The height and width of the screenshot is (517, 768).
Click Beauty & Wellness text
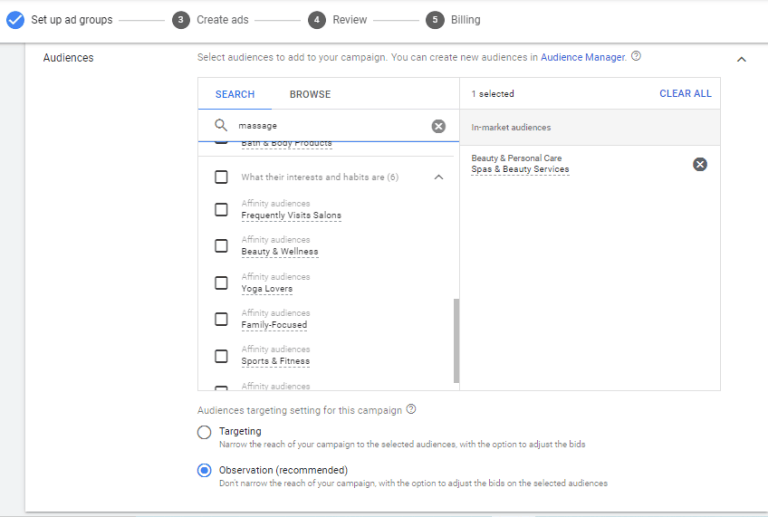point(280,252)
